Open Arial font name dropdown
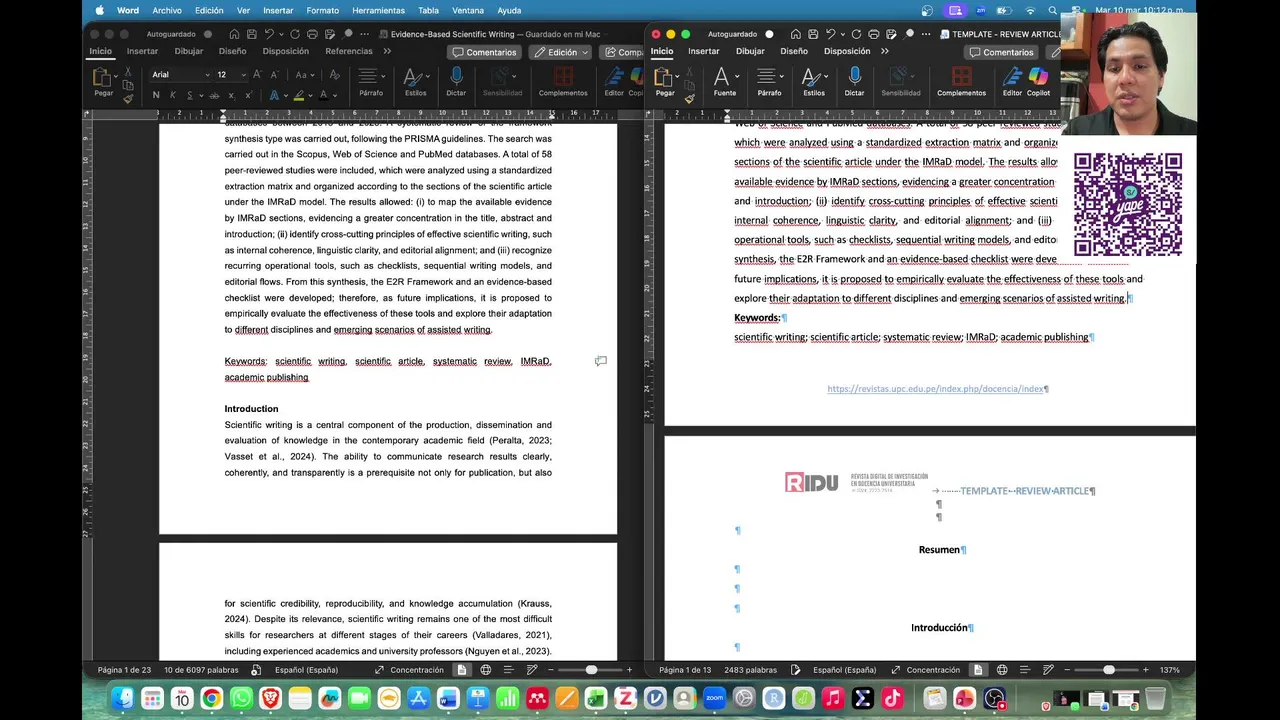The image size is (1280, 720). click(208, 74)
